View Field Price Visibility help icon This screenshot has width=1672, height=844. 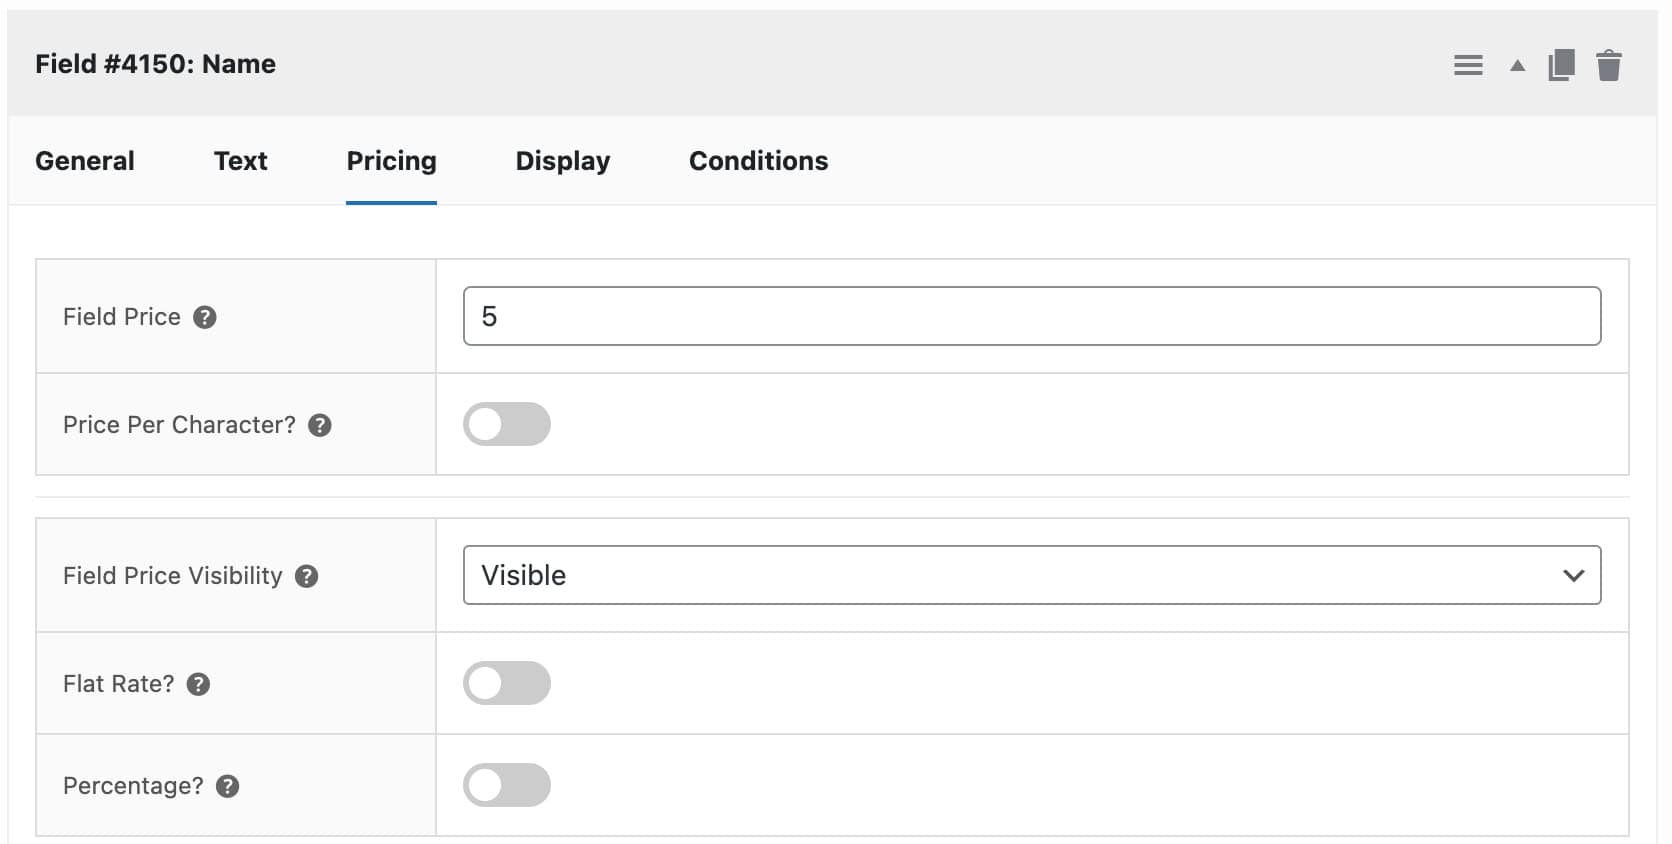coord(307,576)
